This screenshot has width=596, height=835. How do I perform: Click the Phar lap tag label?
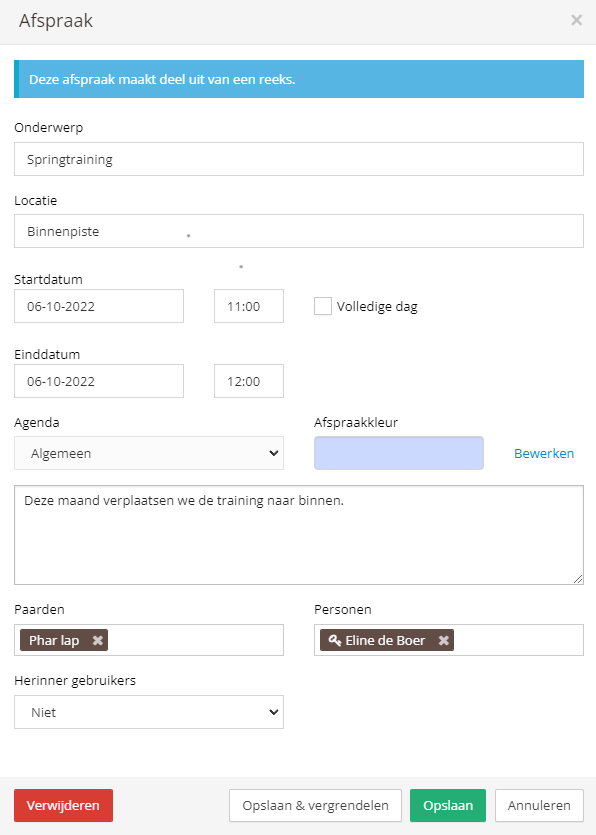coord(54,640)
